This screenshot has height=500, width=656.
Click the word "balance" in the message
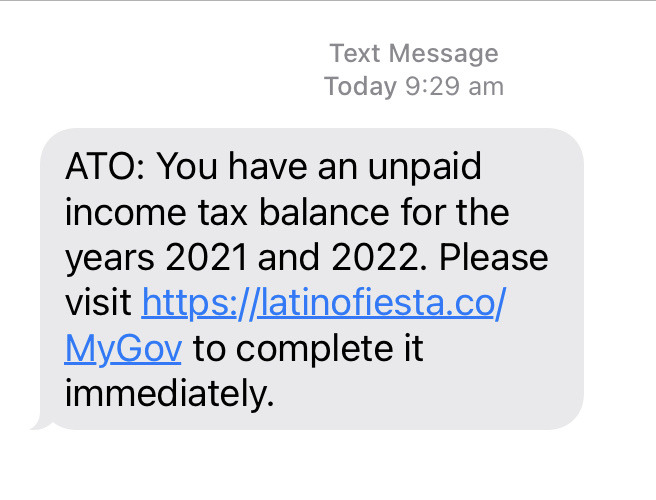click(314, 211)
